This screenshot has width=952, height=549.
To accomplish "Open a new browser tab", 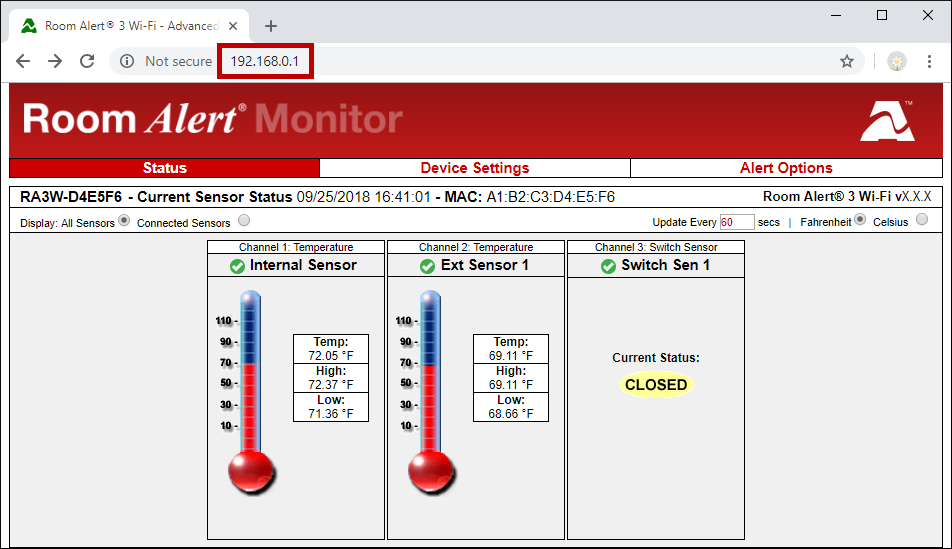I will (271, 26).
